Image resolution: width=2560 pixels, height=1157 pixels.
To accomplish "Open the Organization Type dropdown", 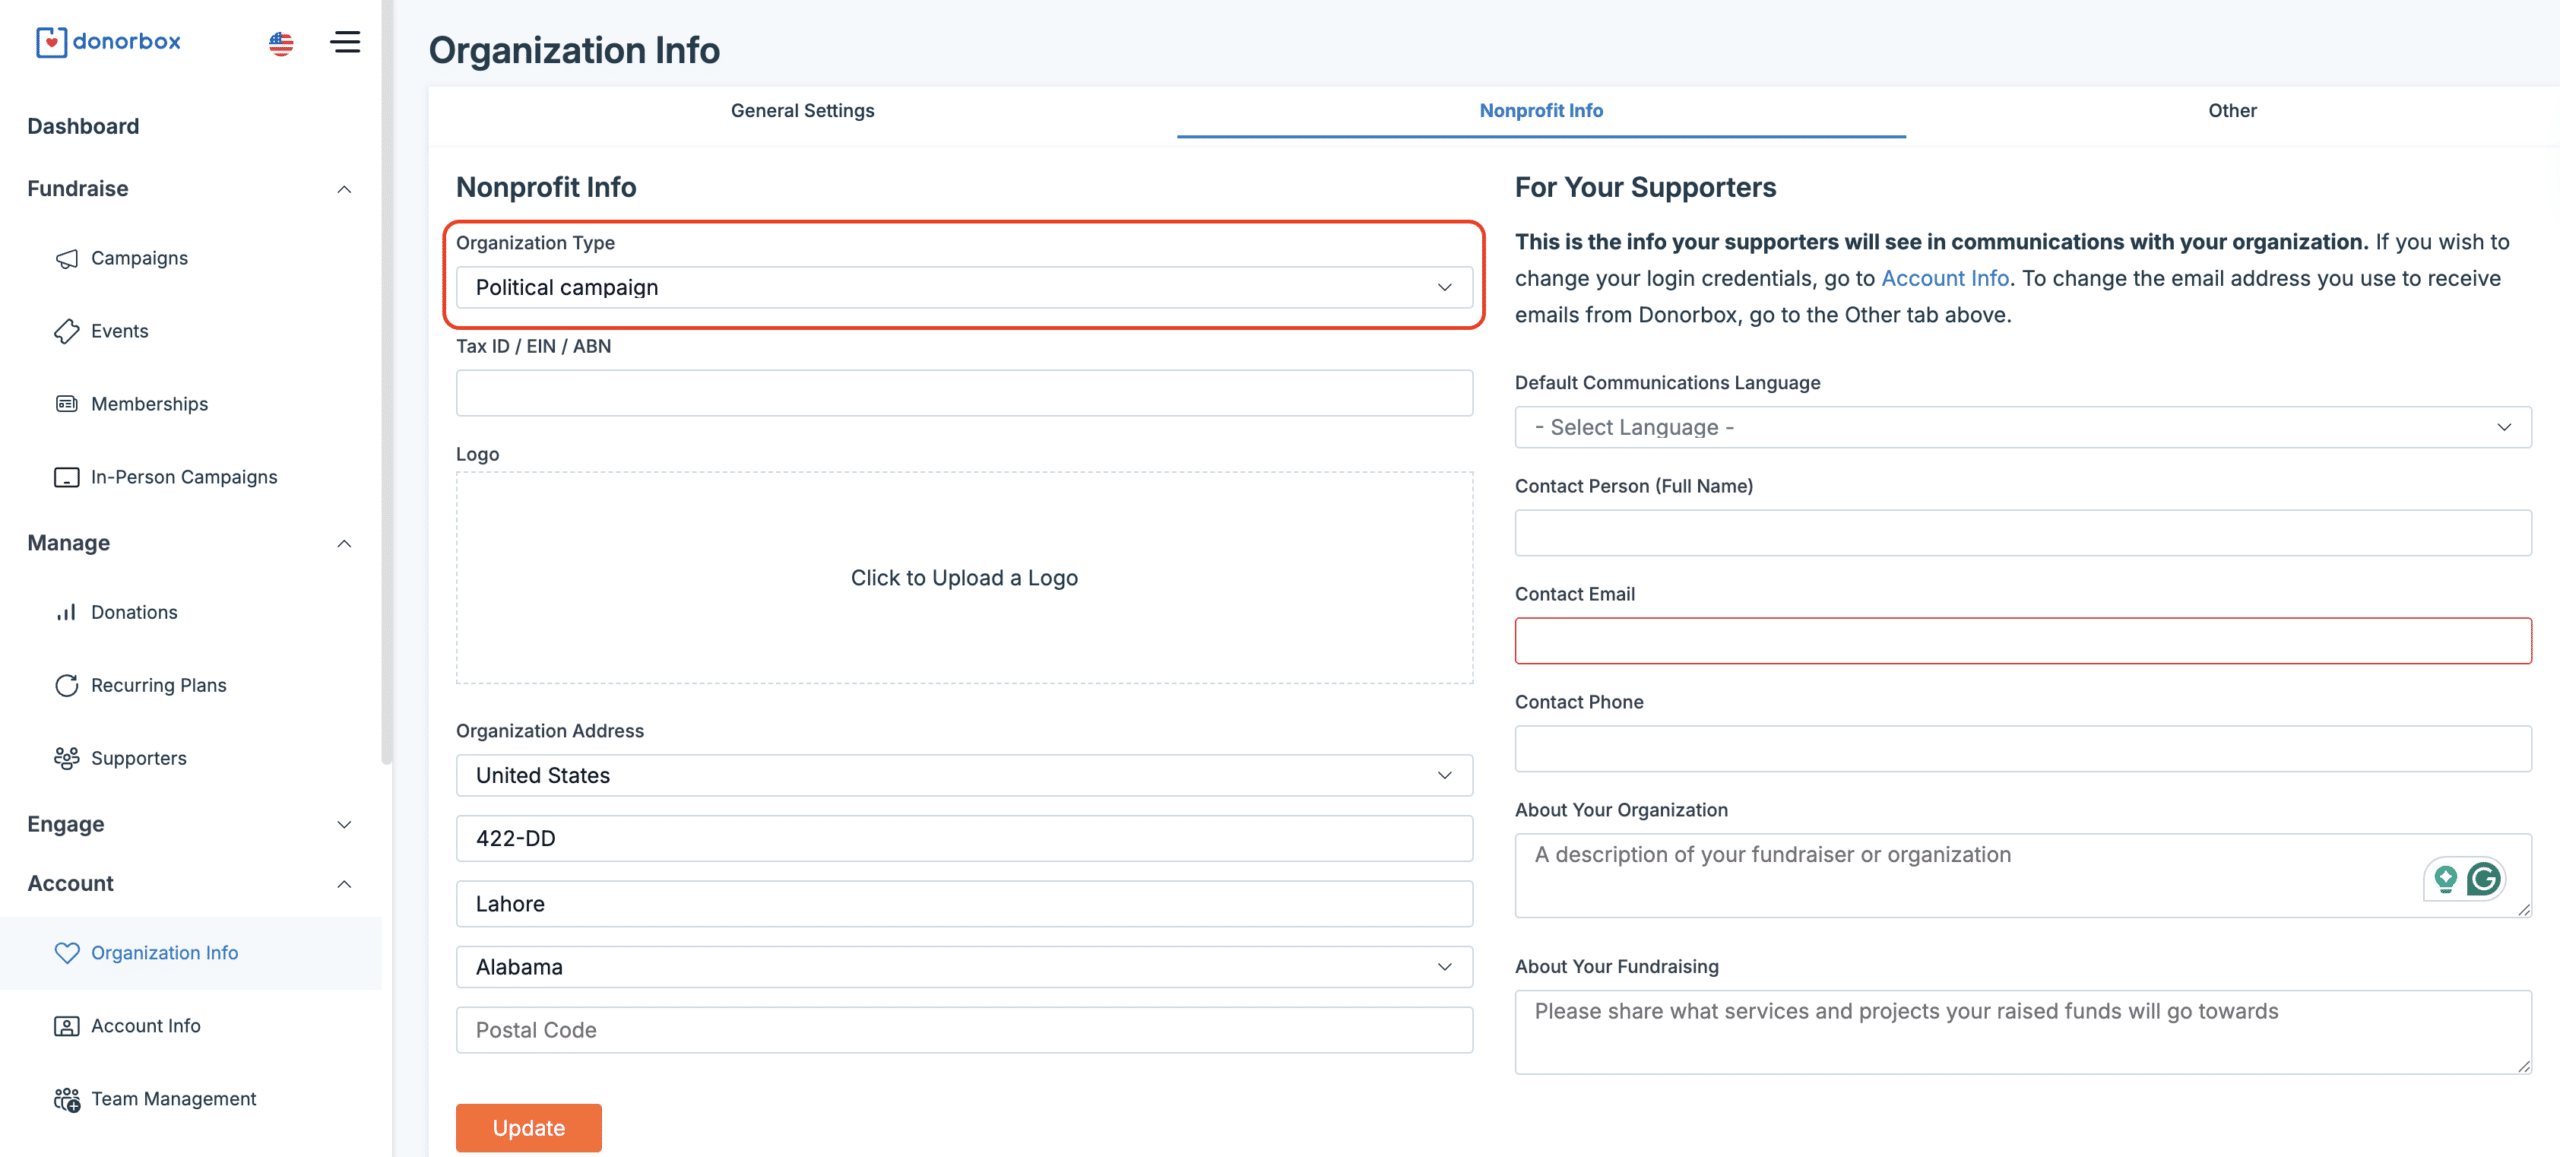I will 963,288.
